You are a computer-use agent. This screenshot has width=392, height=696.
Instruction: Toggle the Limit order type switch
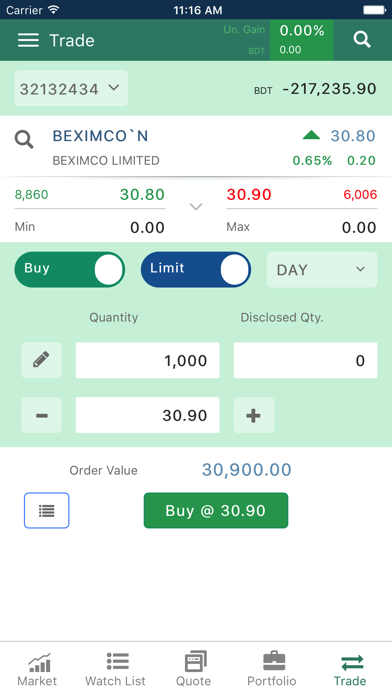(x=196, y=269)
